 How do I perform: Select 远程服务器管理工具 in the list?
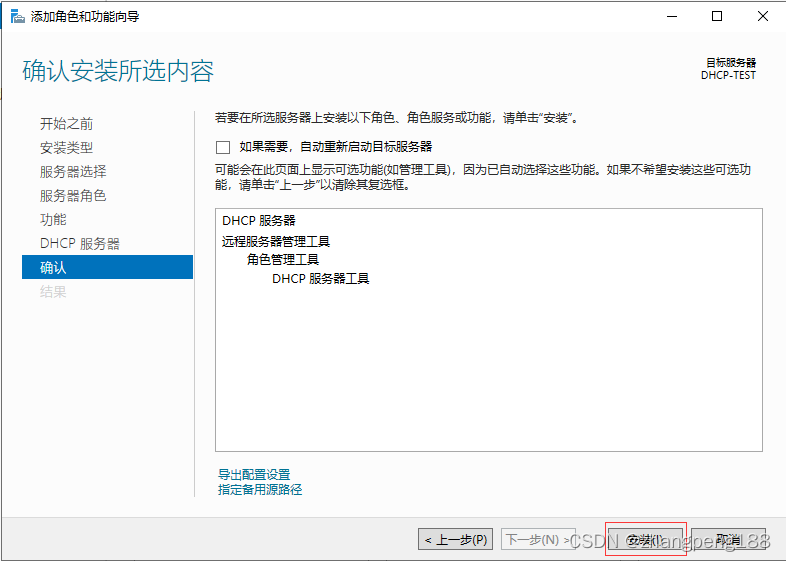pyautogui.click(x=276, y=242)
